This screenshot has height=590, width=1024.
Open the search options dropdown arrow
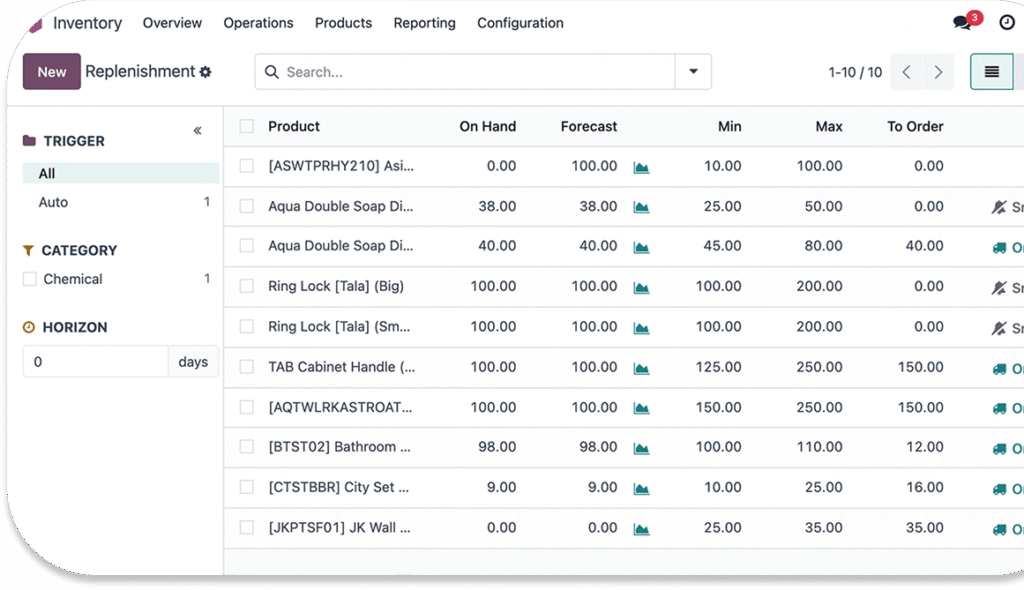click(x=693, y=72)
